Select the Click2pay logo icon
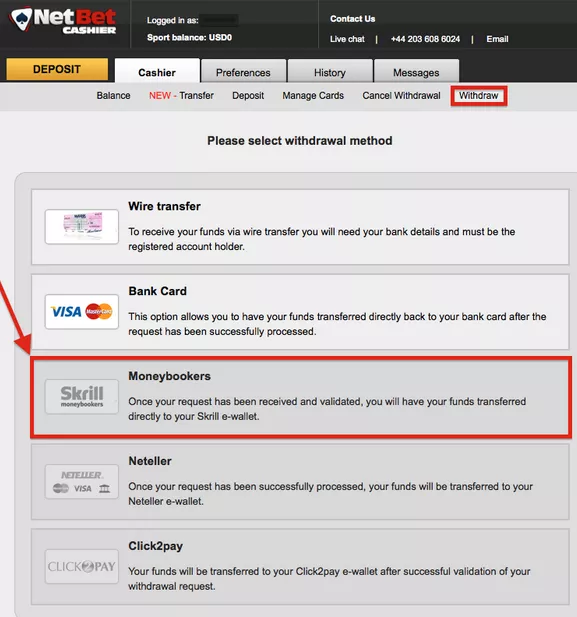577x617 pixels. (x=81, y=567)
